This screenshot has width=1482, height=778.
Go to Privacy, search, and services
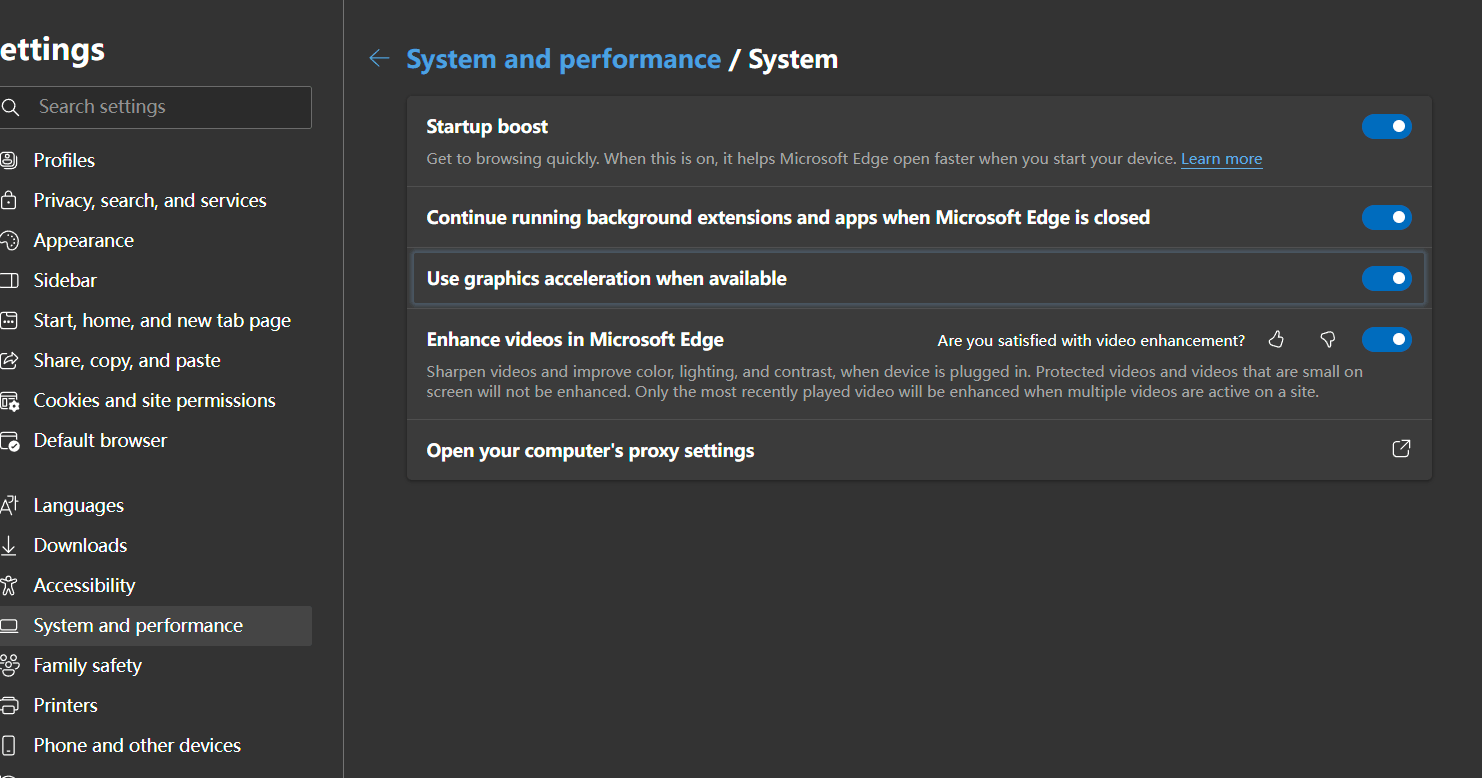tap(150, 201)
